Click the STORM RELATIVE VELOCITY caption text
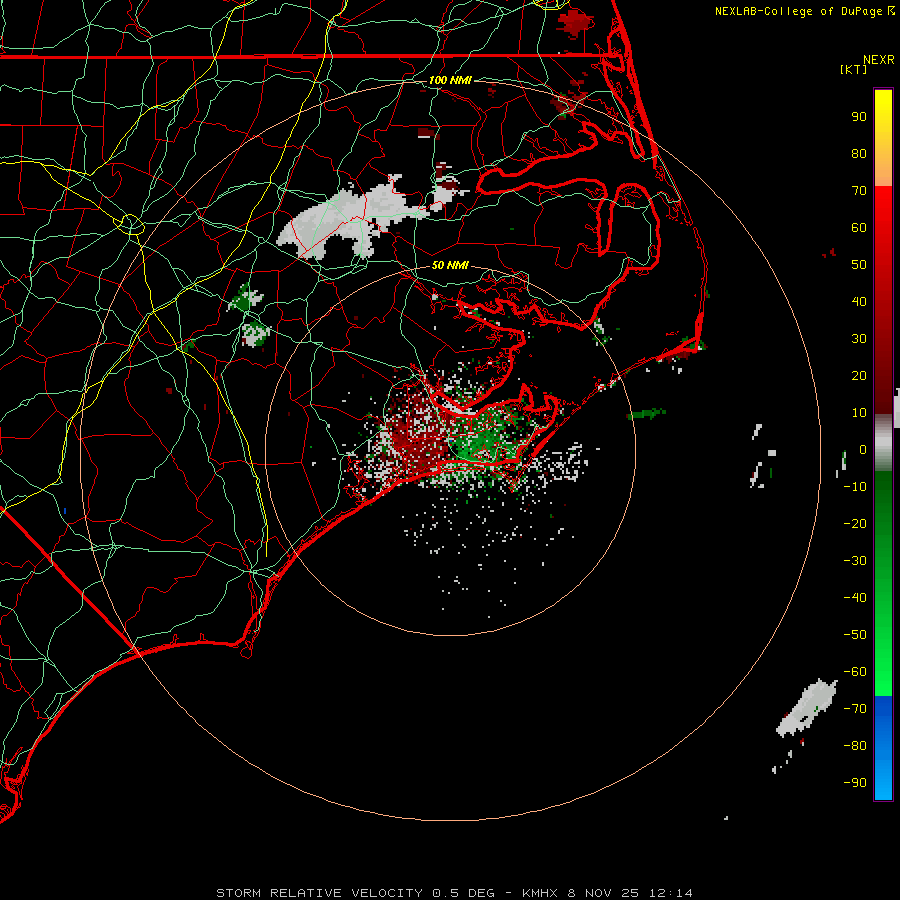 pyautogui.click(x=322, y=893)
